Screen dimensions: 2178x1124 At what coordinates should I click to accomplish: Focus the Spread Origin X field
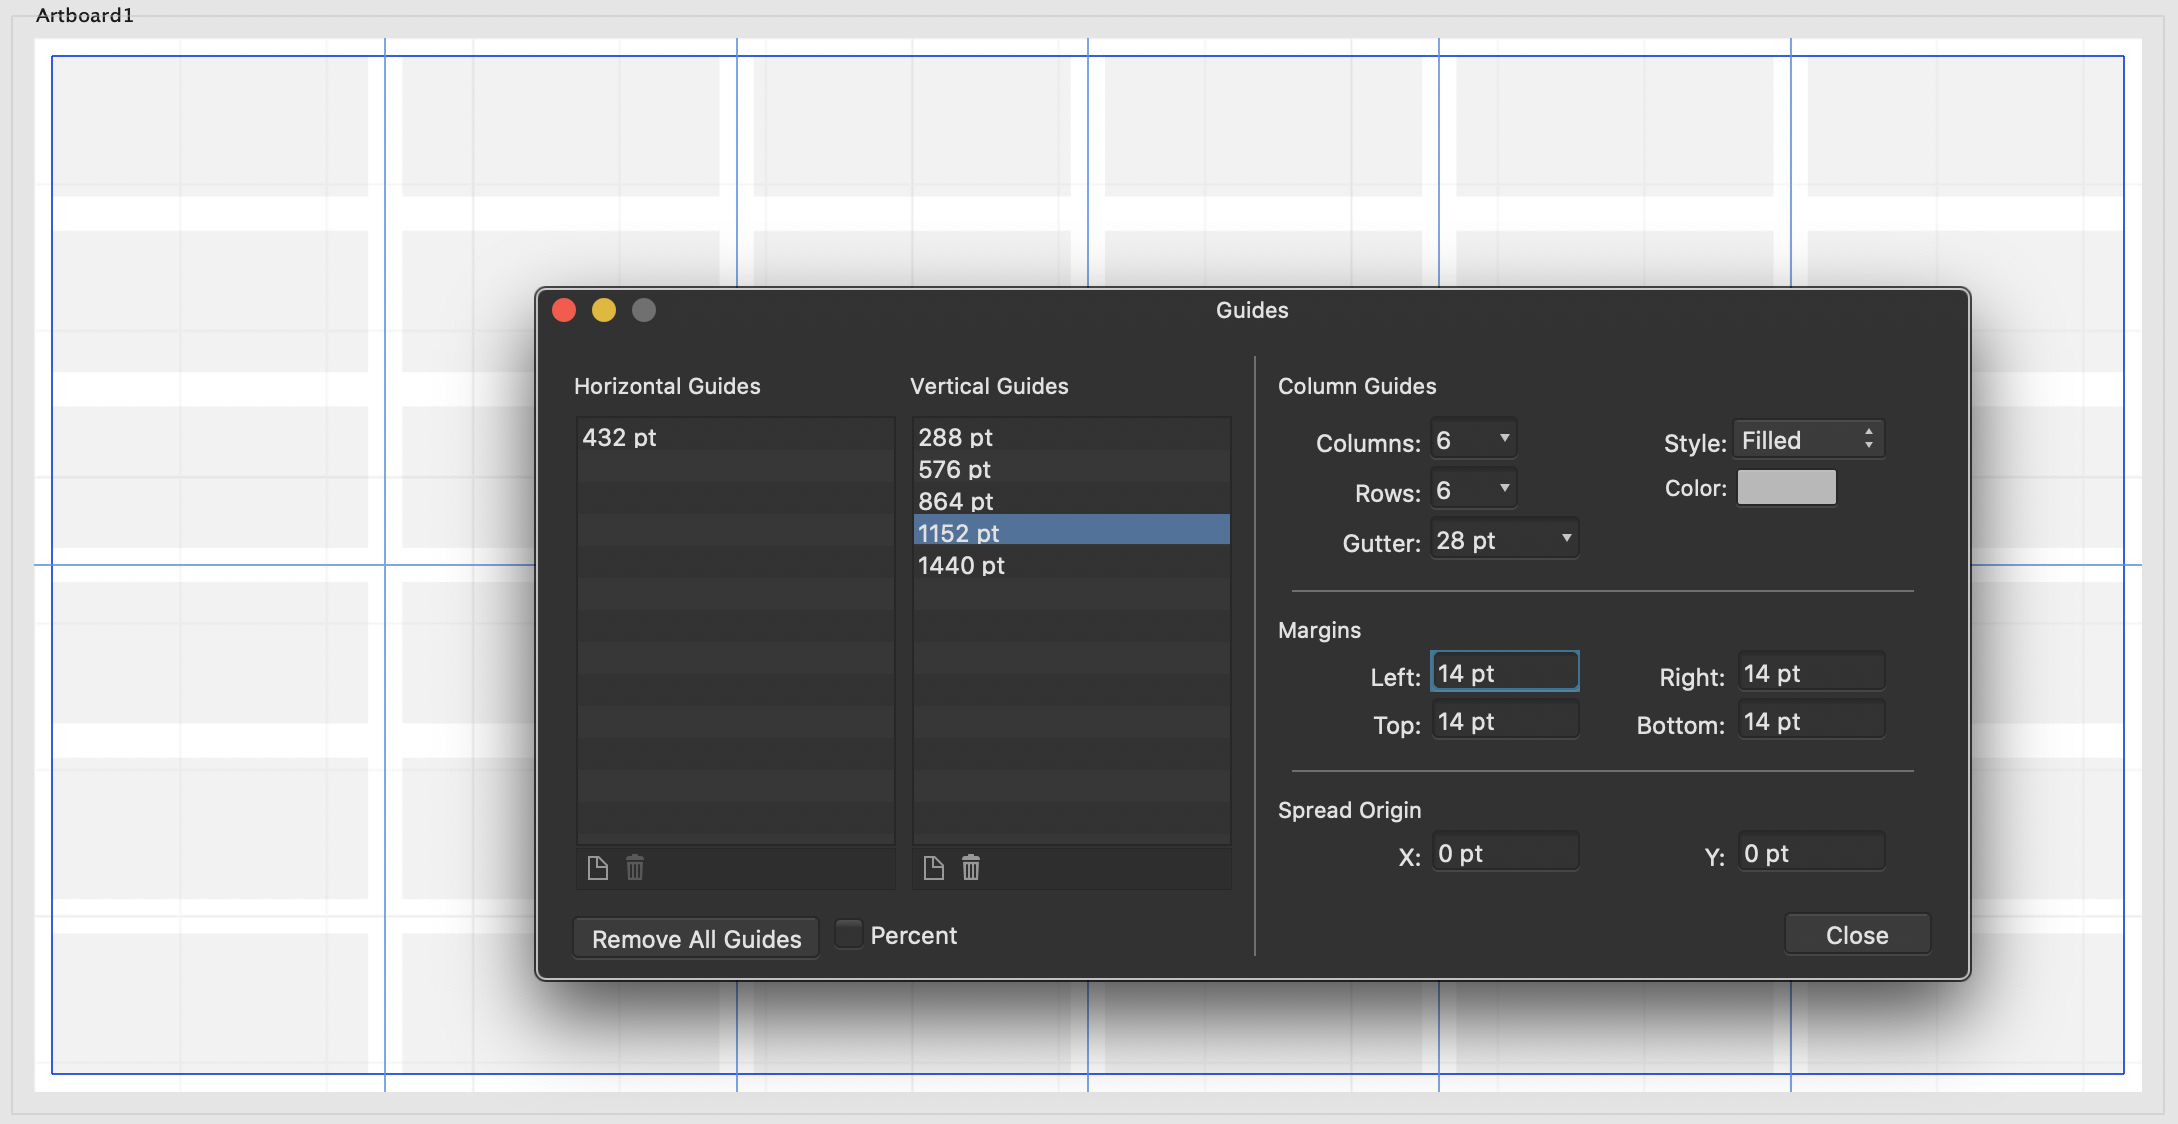(1505, 852)
